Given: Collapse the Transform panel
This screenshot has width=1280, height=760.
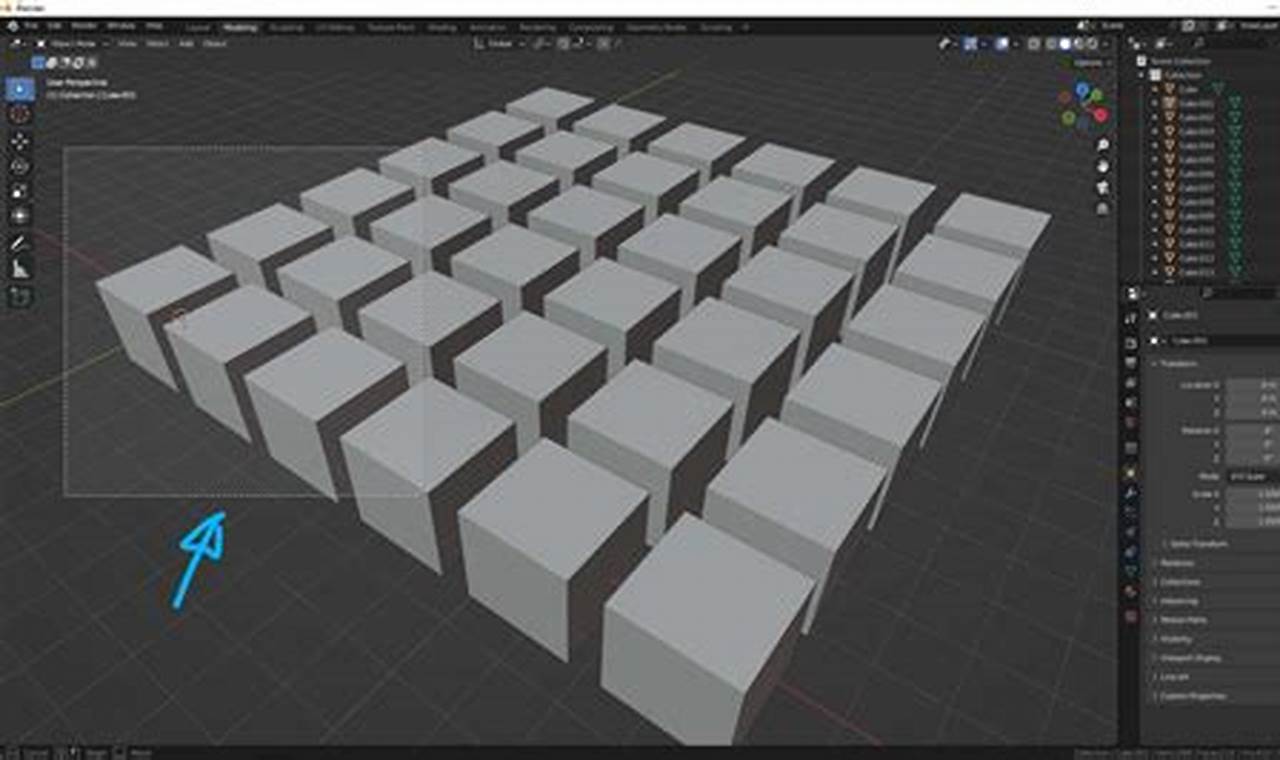Looking at the screenshot, I should [x=1178, y=363].
